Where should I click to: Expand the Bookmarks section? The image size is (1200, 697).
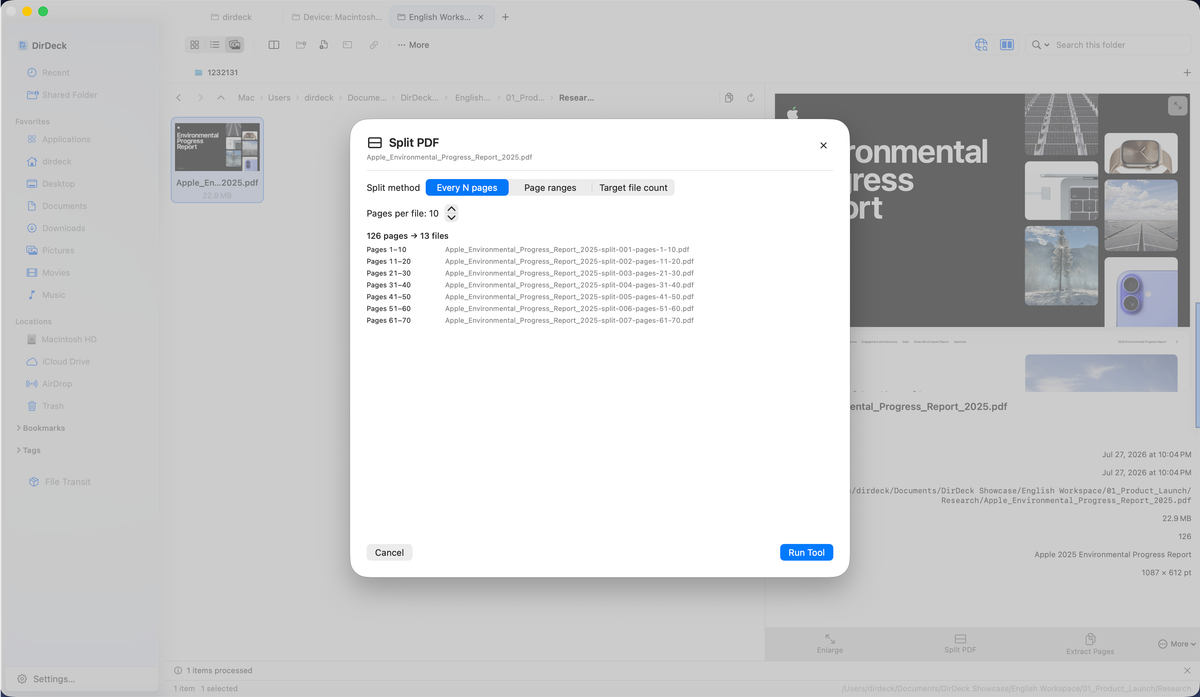40,428
